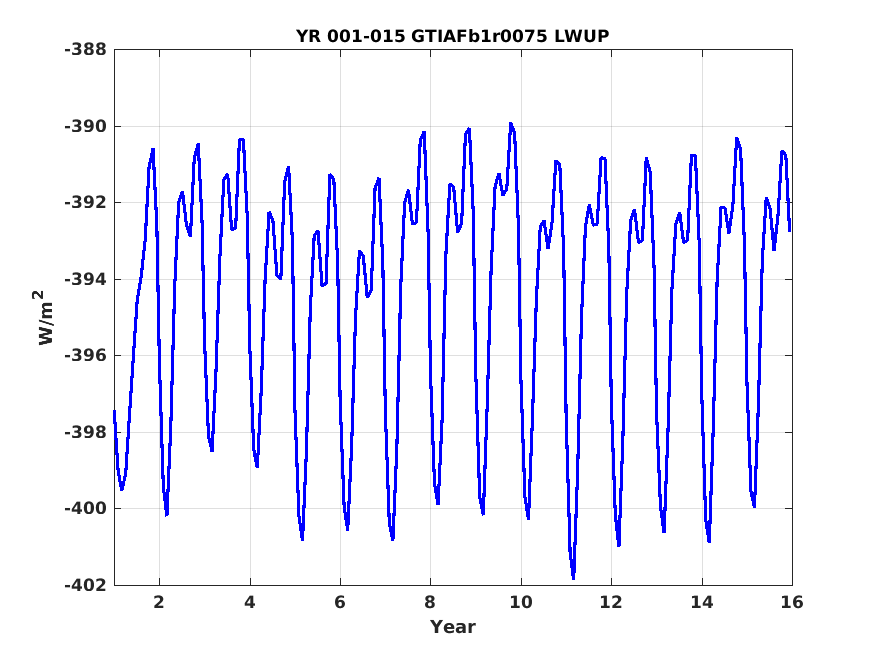Click the y-axis tick label "-394"
This screenshot has width=875, height=656.
(85, 279)
